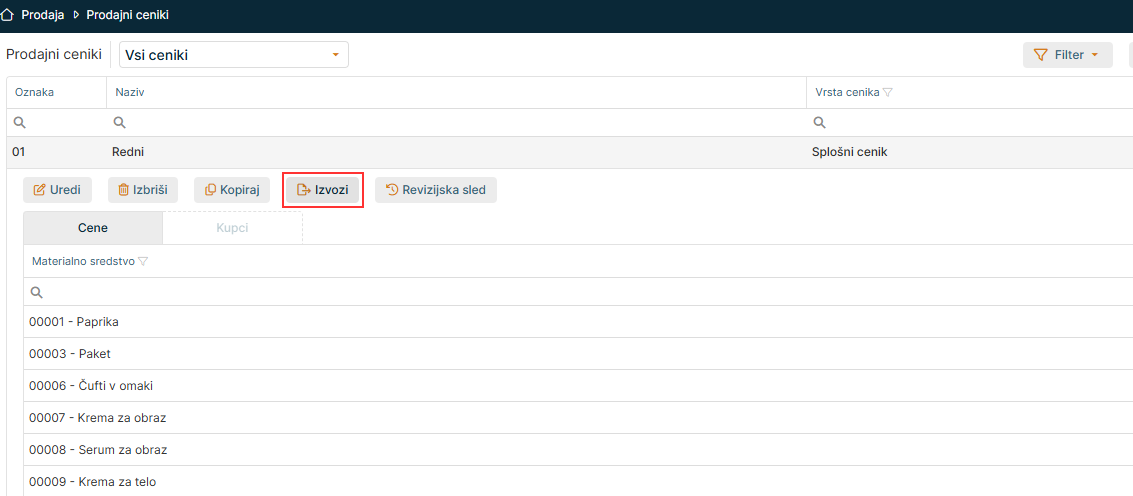Viewport: 1133px width, 496px height.
Task: Click the filter icon next to Vrsta cenika
Action: [888, 92]
